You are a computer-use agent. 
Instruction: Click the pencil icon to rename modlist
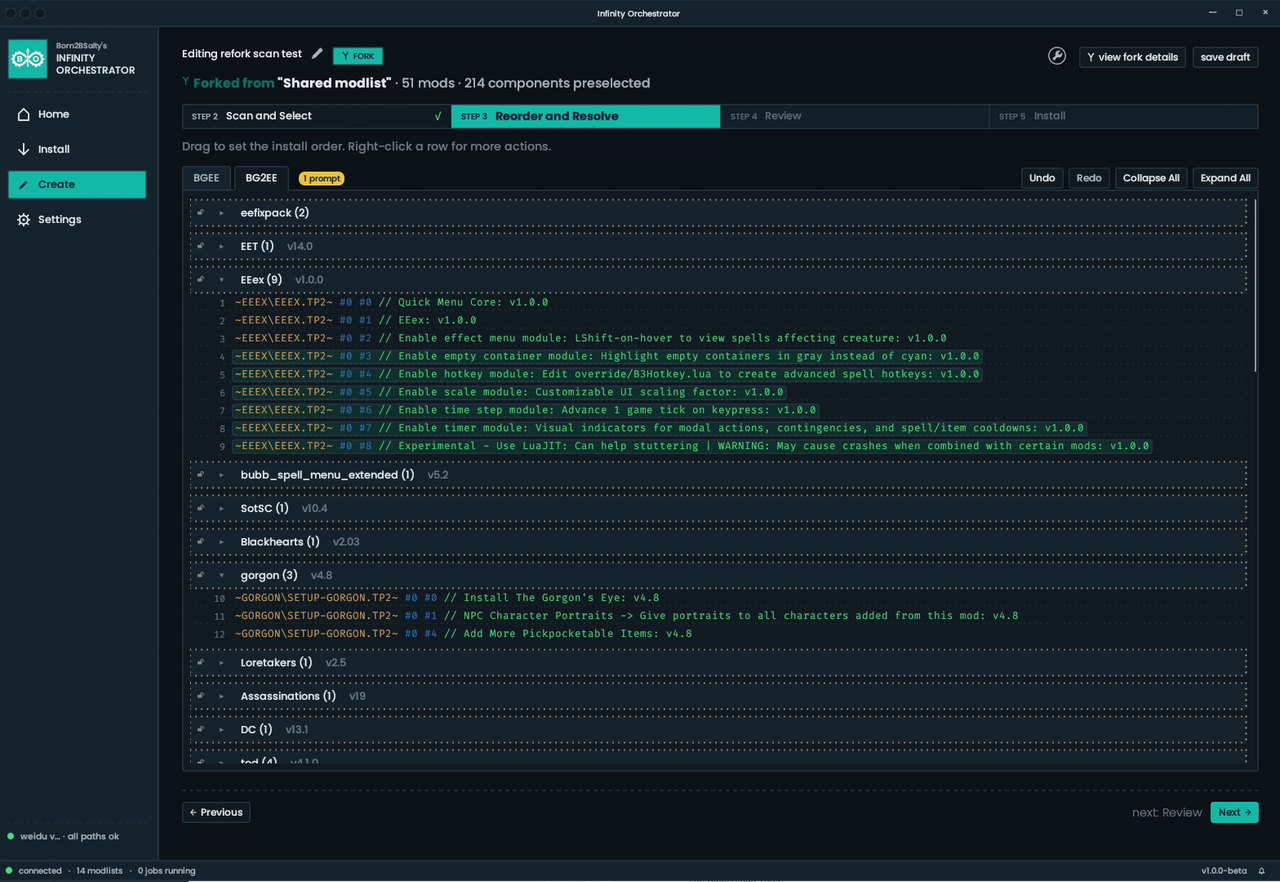pyautogui.click(x=317, y=54)
